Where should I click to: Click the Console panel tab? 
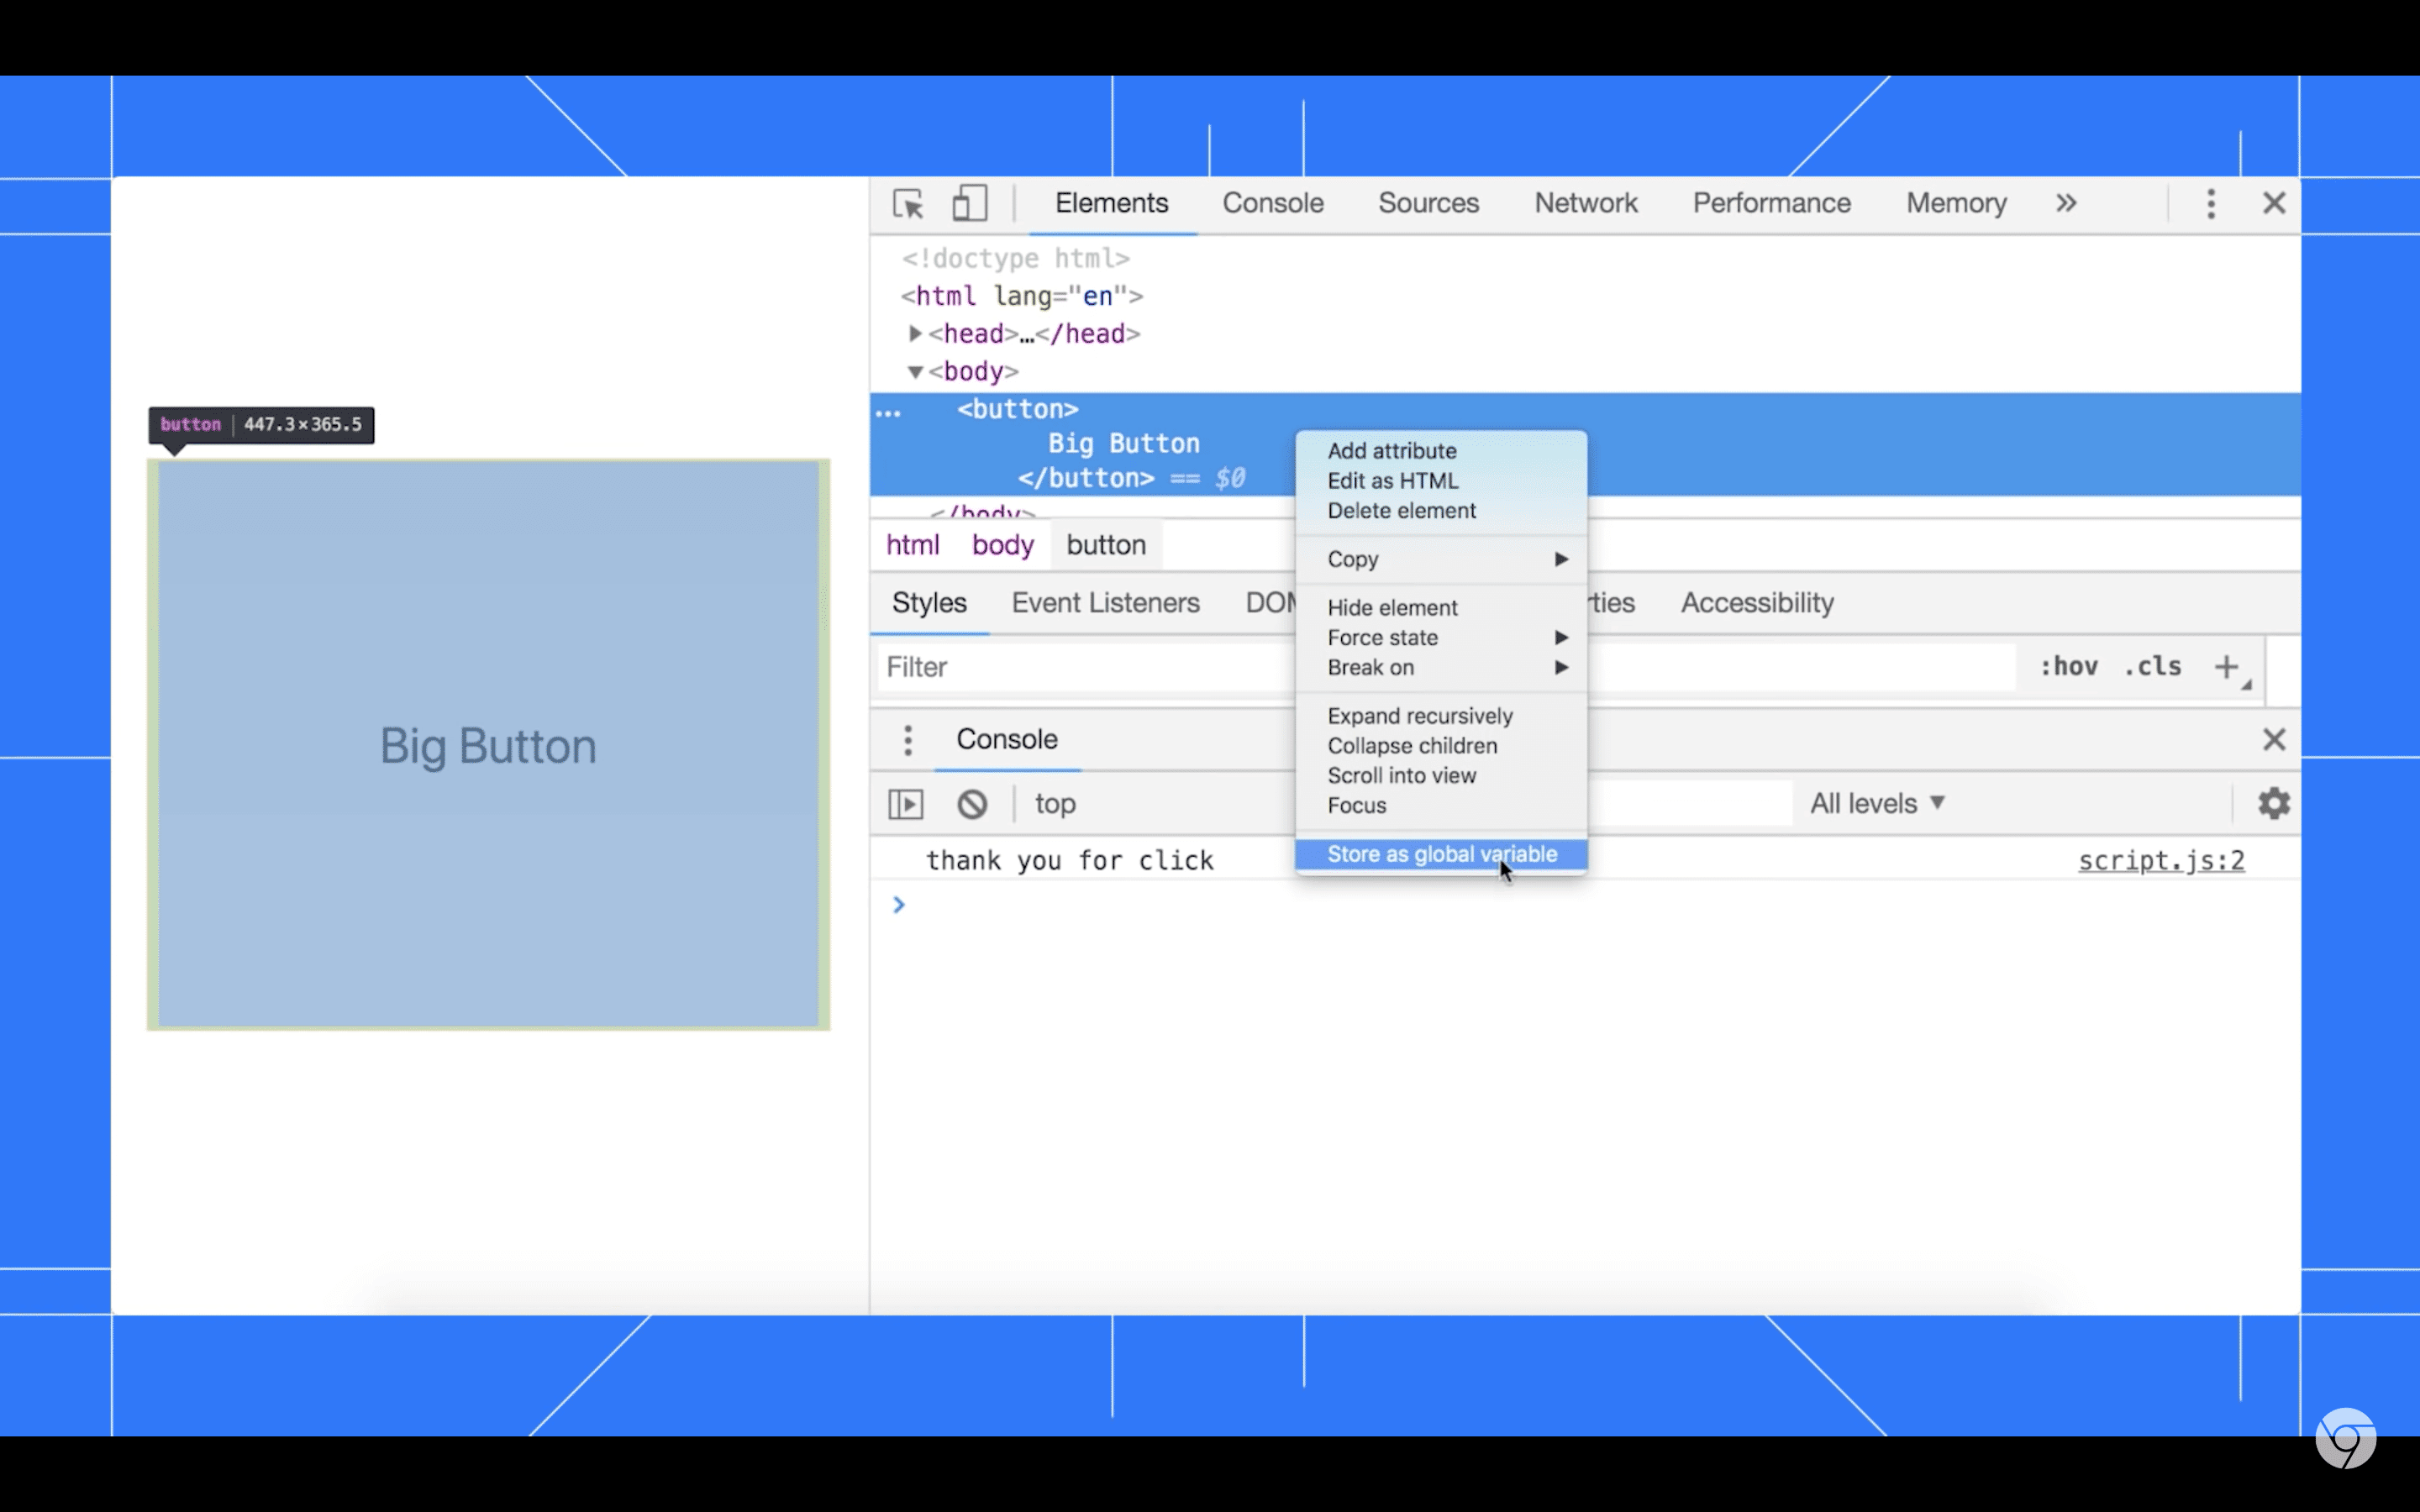click(x=1274, y=202)
